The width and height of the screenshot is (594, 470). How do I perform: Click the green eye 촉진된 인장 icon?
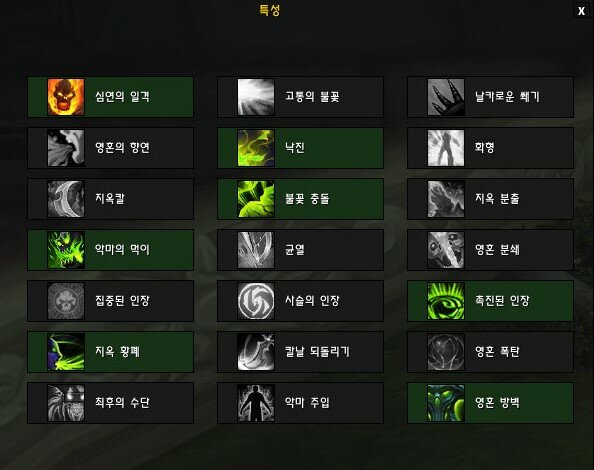[x=446, y=301]
